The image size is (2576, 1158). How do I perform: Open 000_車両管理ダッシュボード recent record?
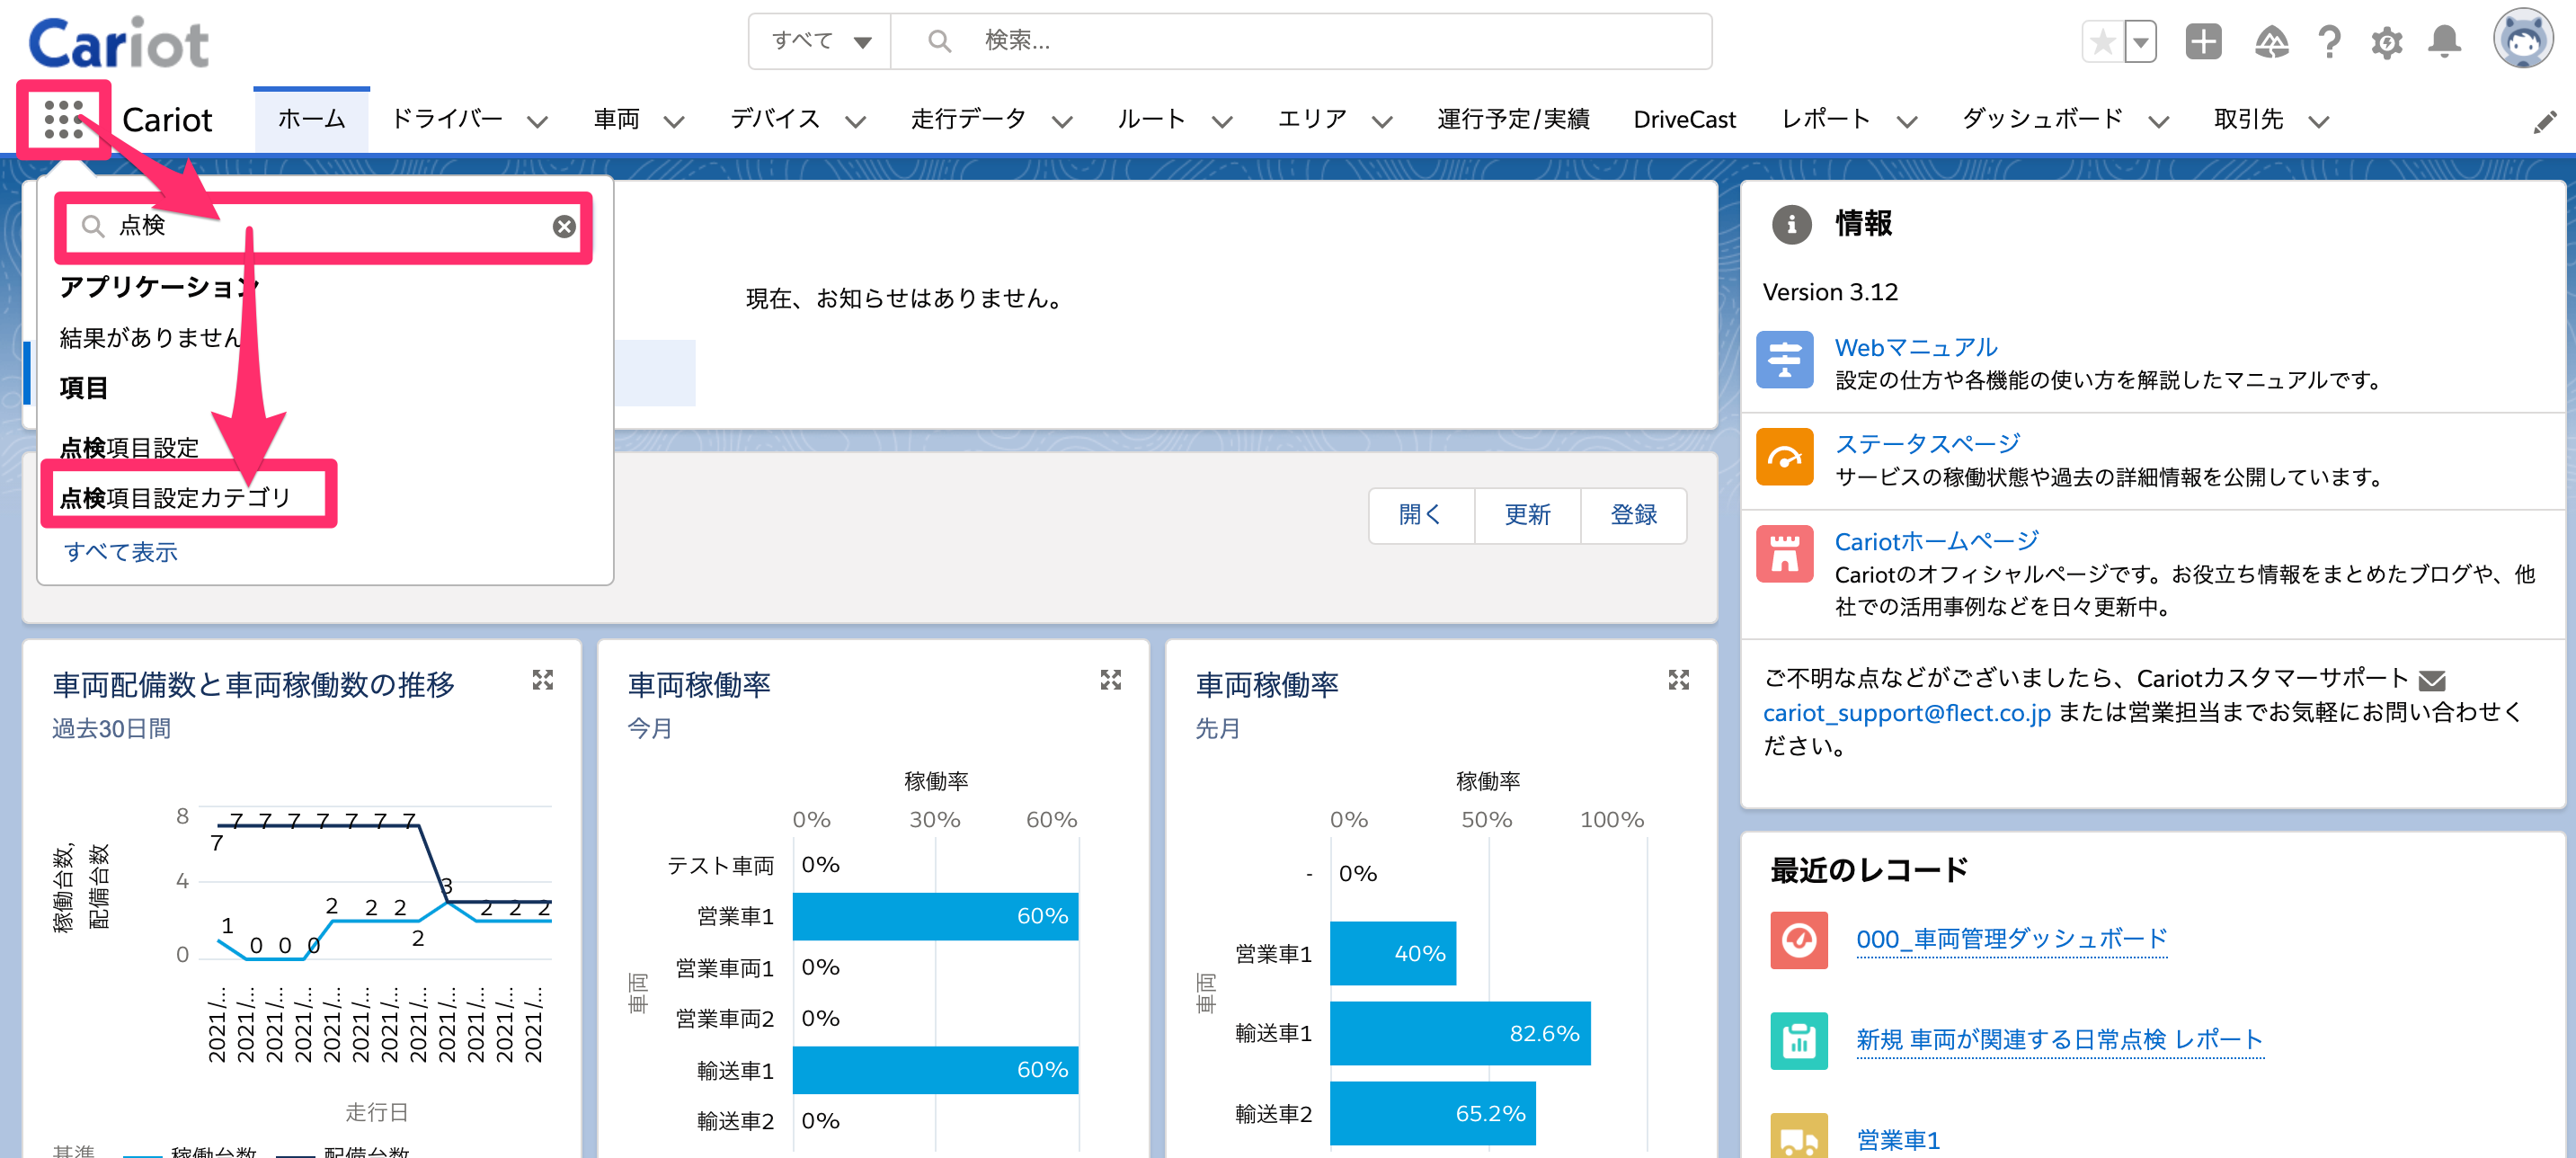[2012, 939]
